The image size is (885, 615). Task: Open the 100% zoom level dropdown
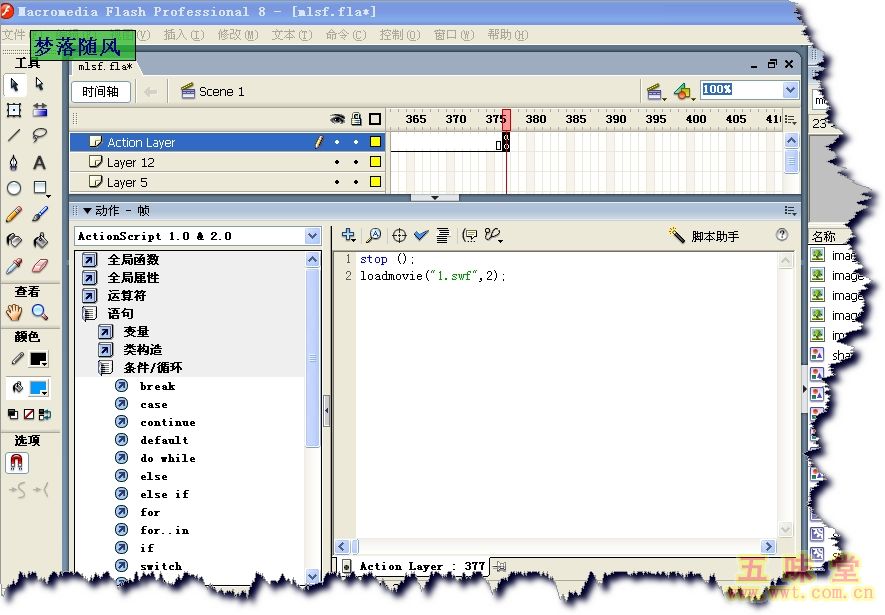click(790, 90)
